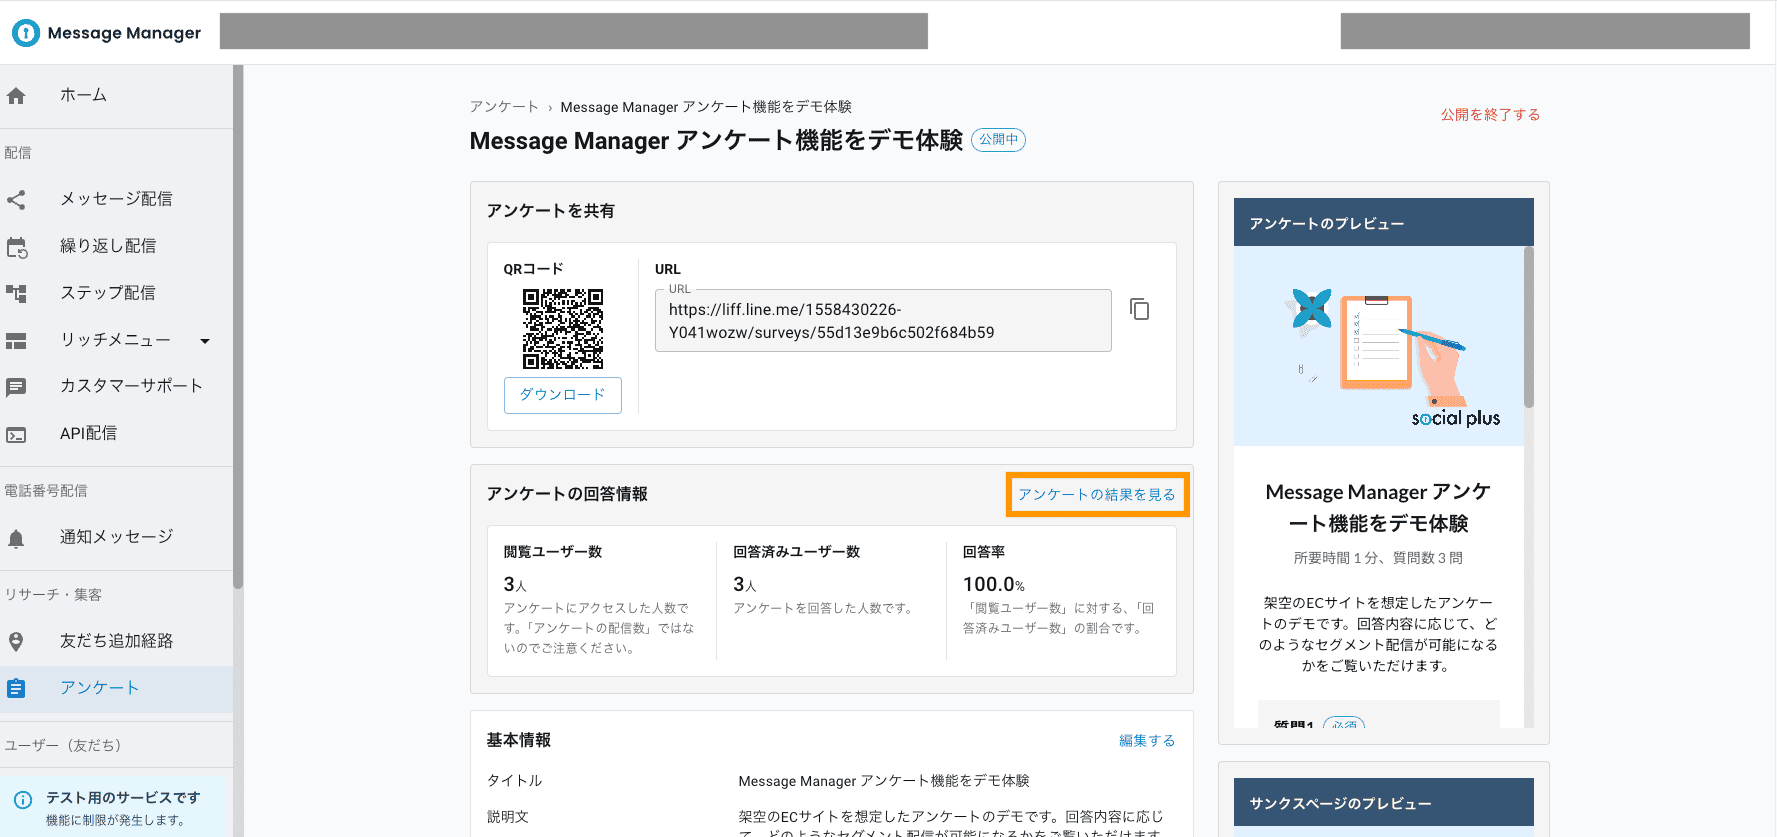Click 公開を終了する link
Screen dimensions: 1777x837
point(1490,115)
